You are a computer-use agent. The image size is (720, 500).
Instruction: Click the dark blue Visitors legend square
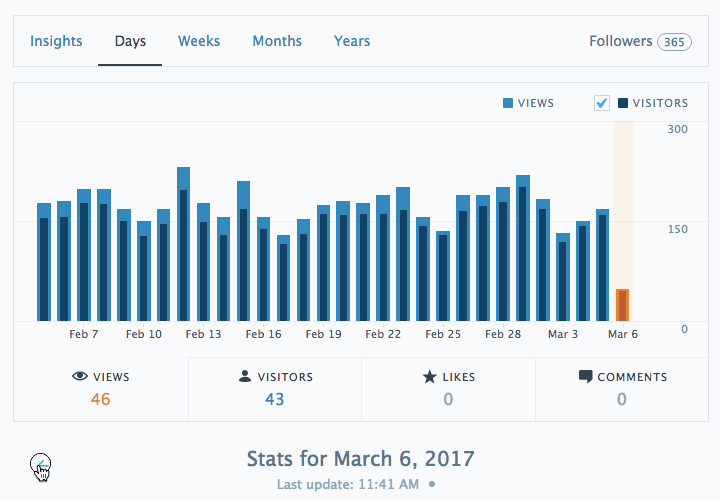[x=623, y=103]
